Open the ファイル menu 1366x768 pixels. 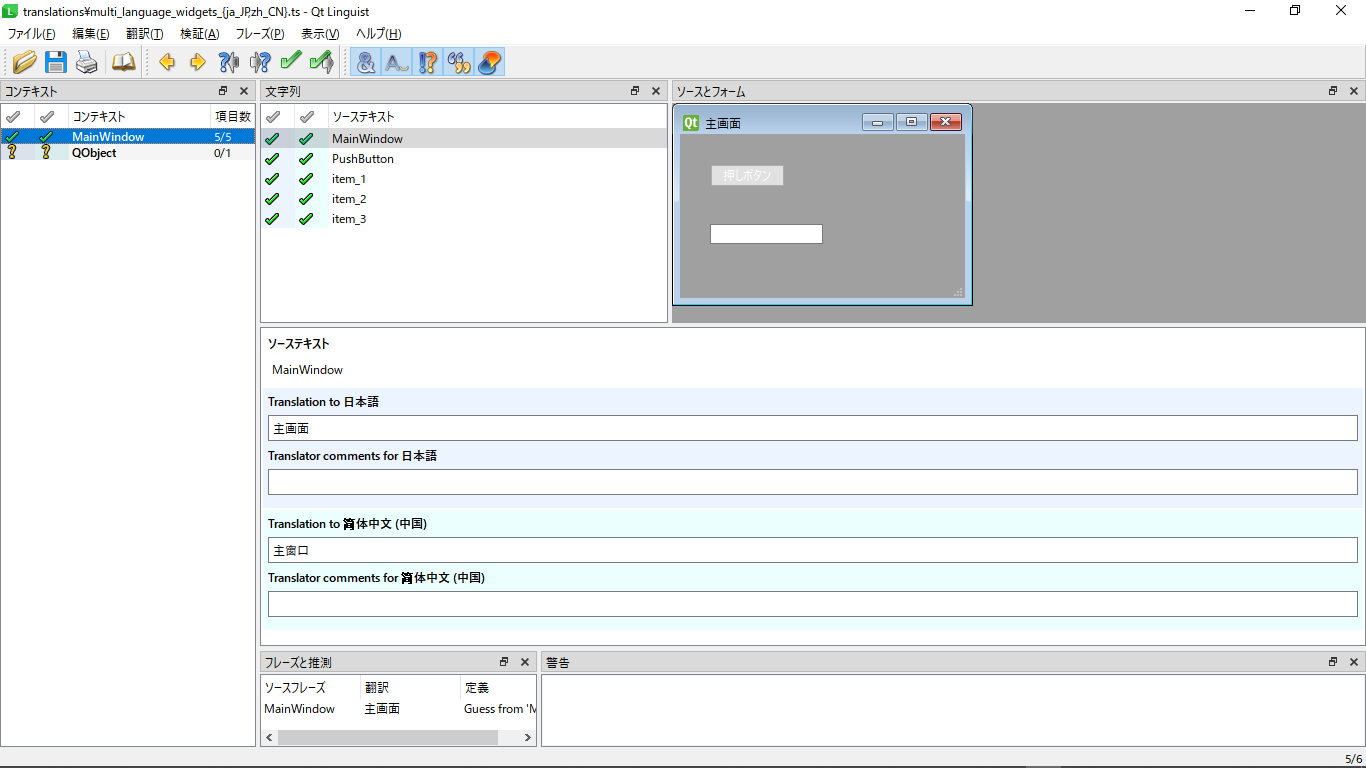pos(31,34)
